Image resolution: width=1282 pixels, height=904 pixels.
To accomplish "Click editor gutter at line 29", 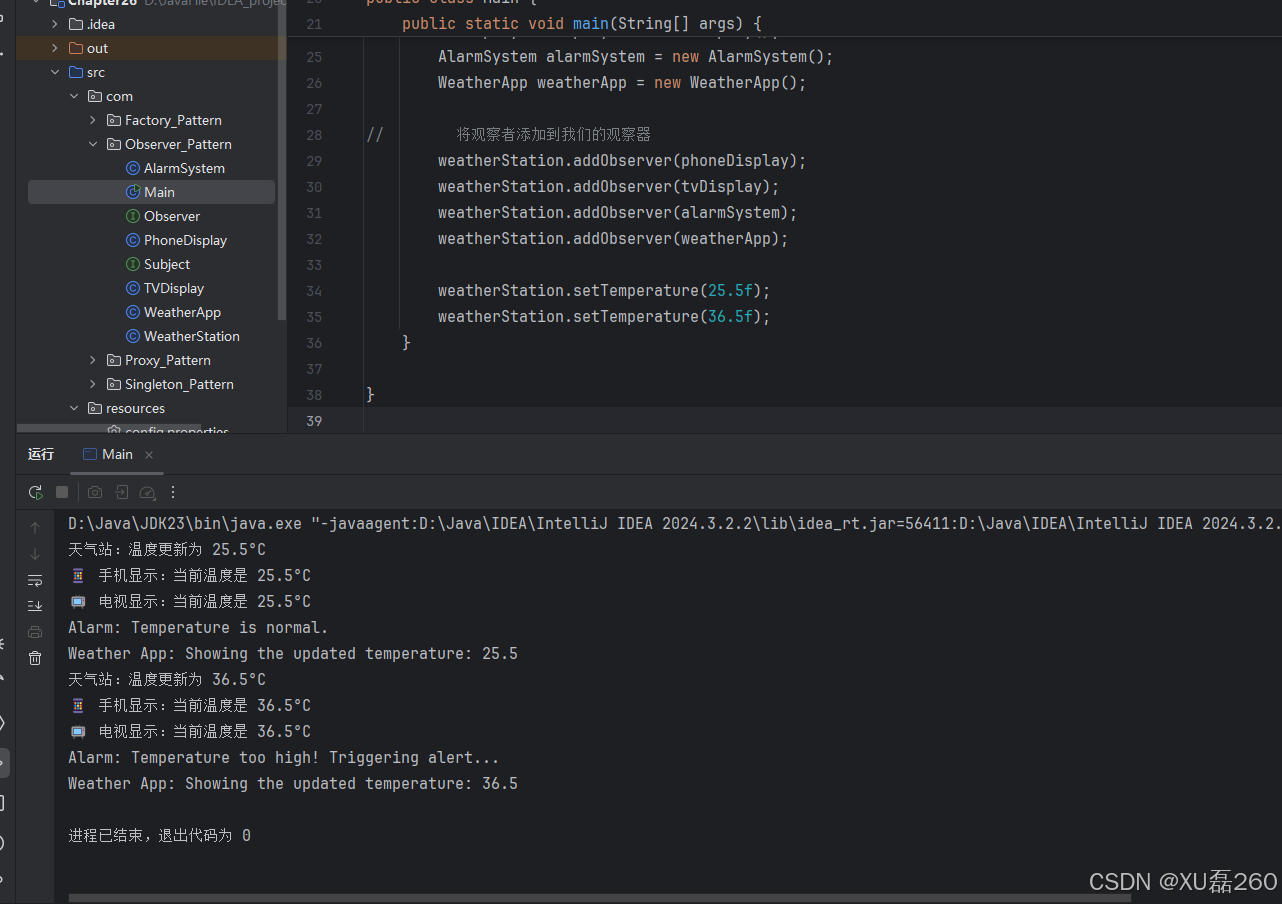I will [314, 161].
